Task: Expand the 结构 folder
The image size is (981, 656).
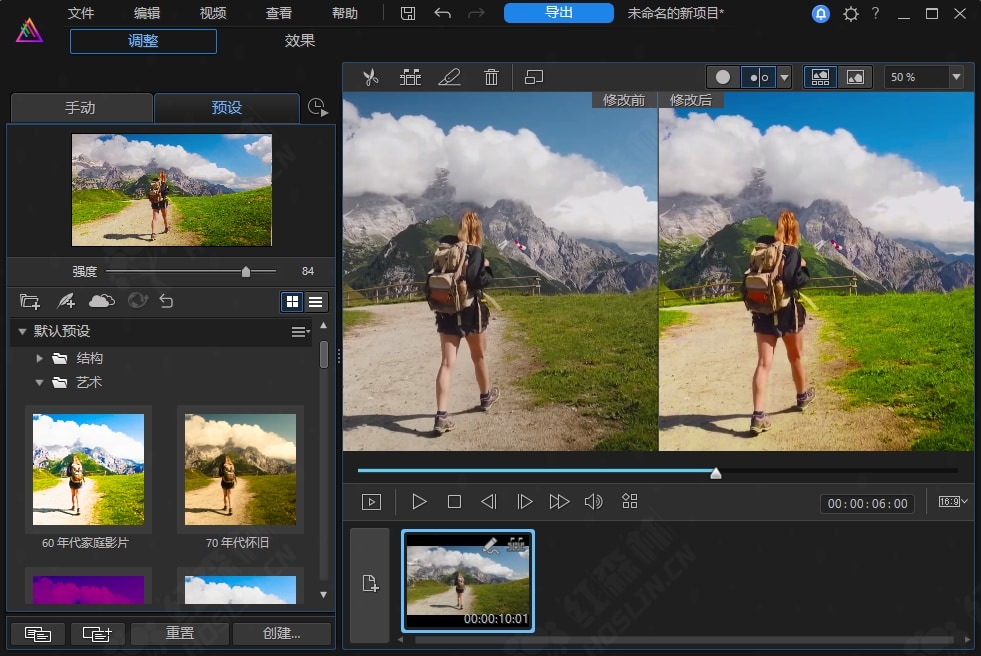Action: pyautogui.click(x=40, y=358)
